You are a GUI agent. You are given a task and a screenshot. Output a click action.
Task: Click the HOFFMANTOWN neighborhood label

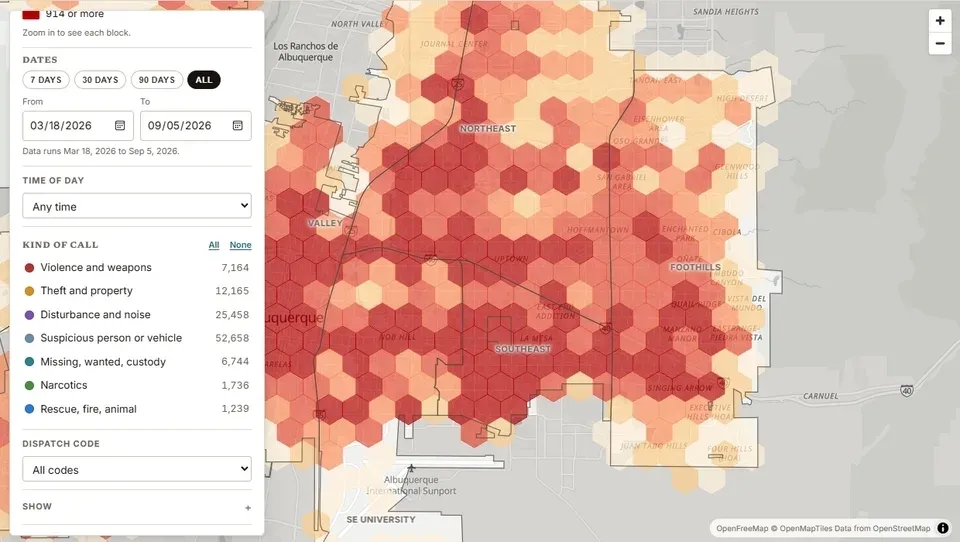point(598,230)
